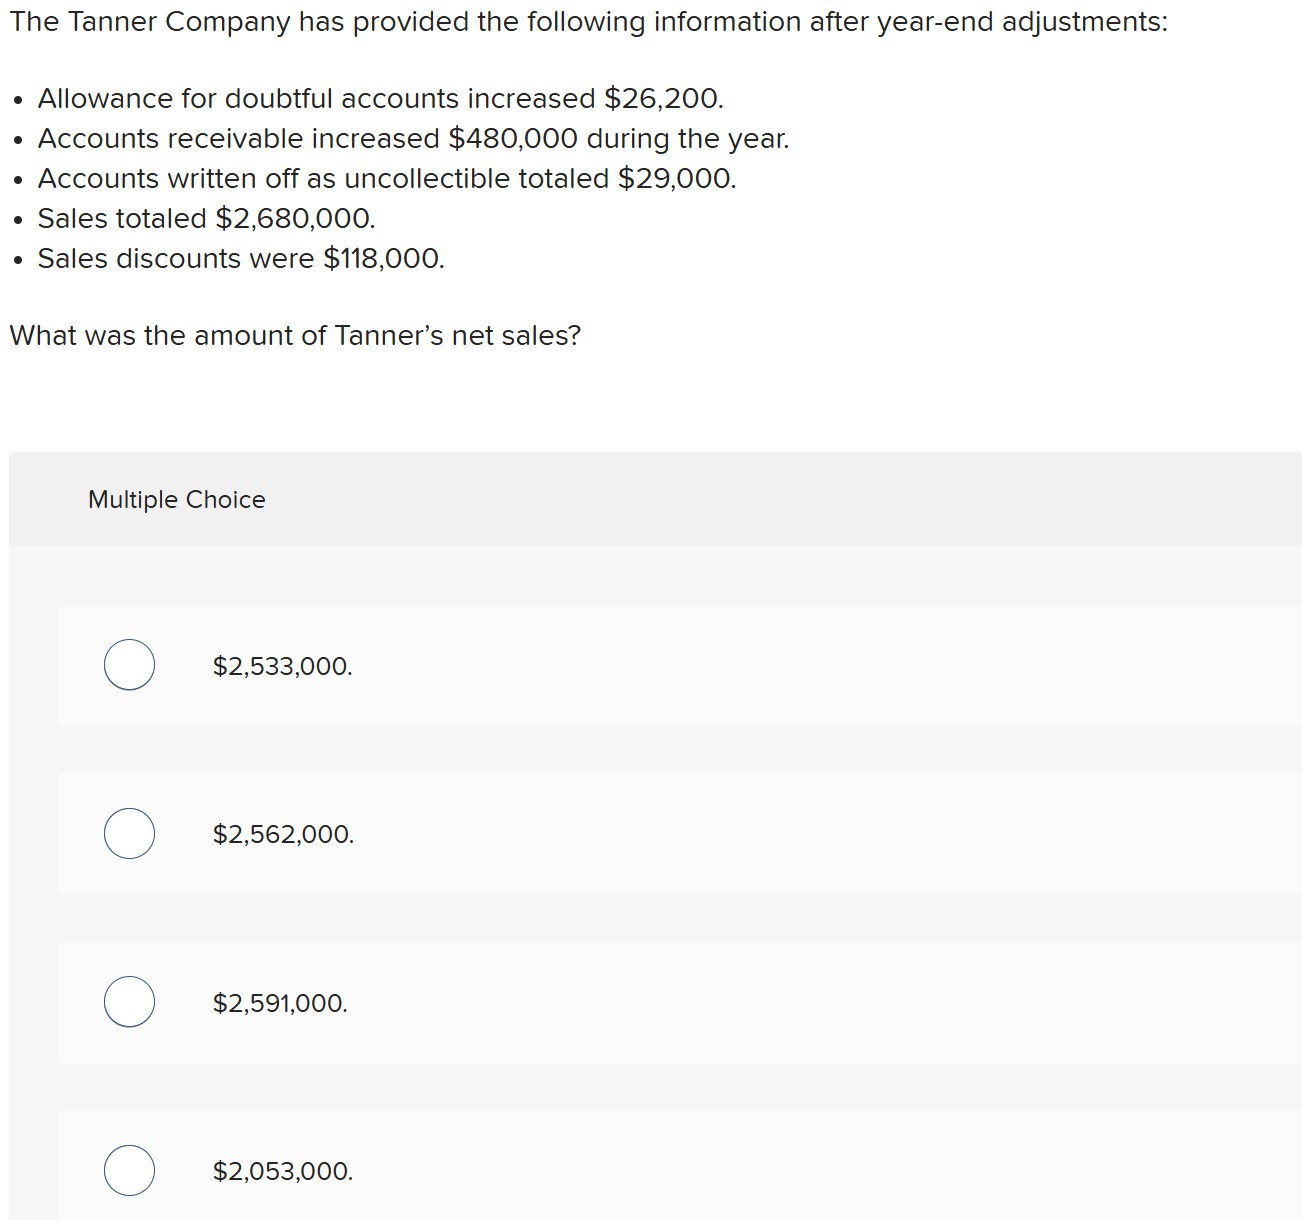Click the Multiple Choice section header
Screen dimensions: 1302x1220
tap(175, 499)
